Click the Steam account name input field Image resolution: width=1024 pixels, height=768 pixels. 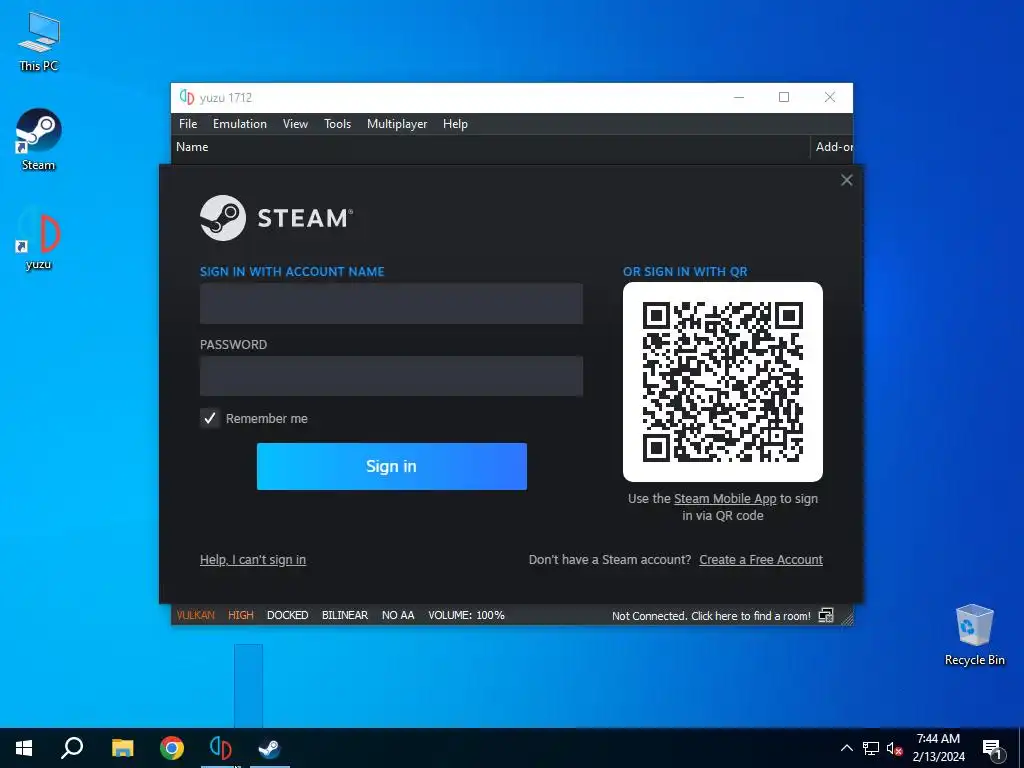pyautogui.click(x=391, y=304)
